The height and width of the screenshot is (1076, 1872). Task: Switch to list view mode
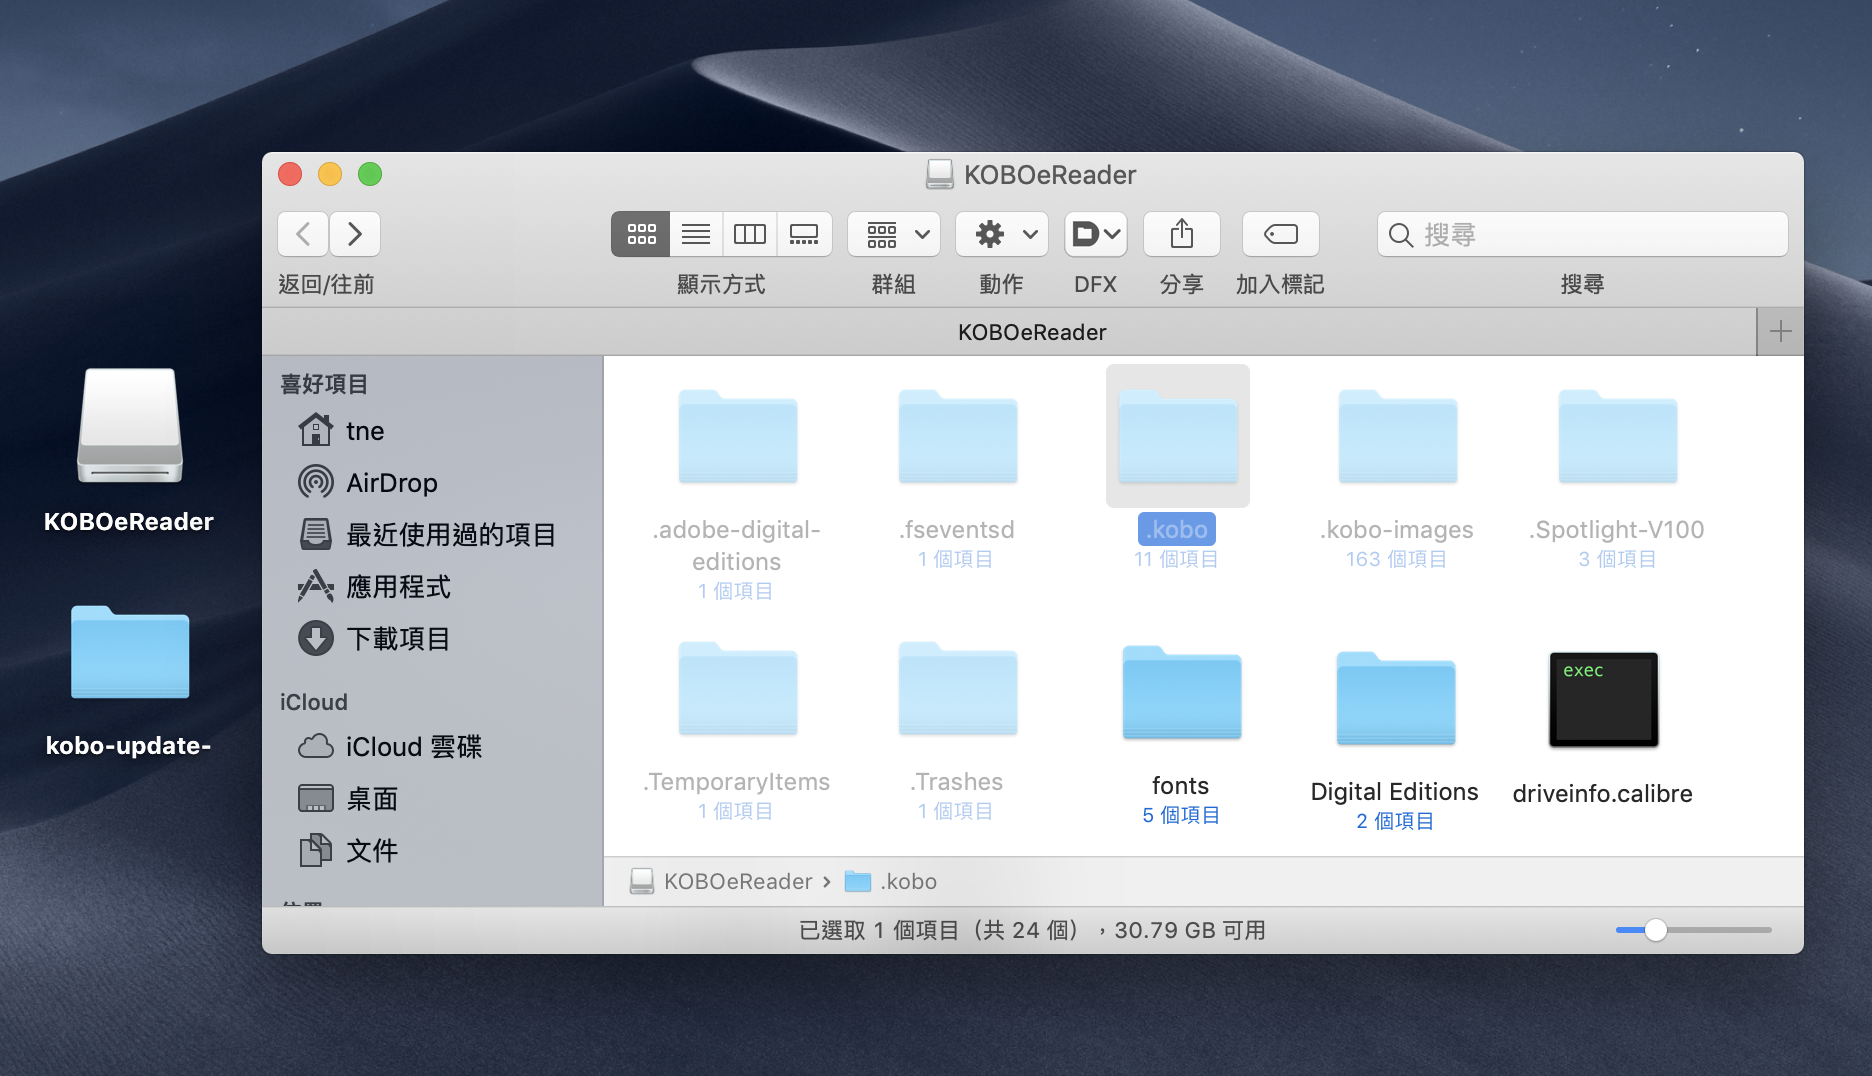click(696, 234)
